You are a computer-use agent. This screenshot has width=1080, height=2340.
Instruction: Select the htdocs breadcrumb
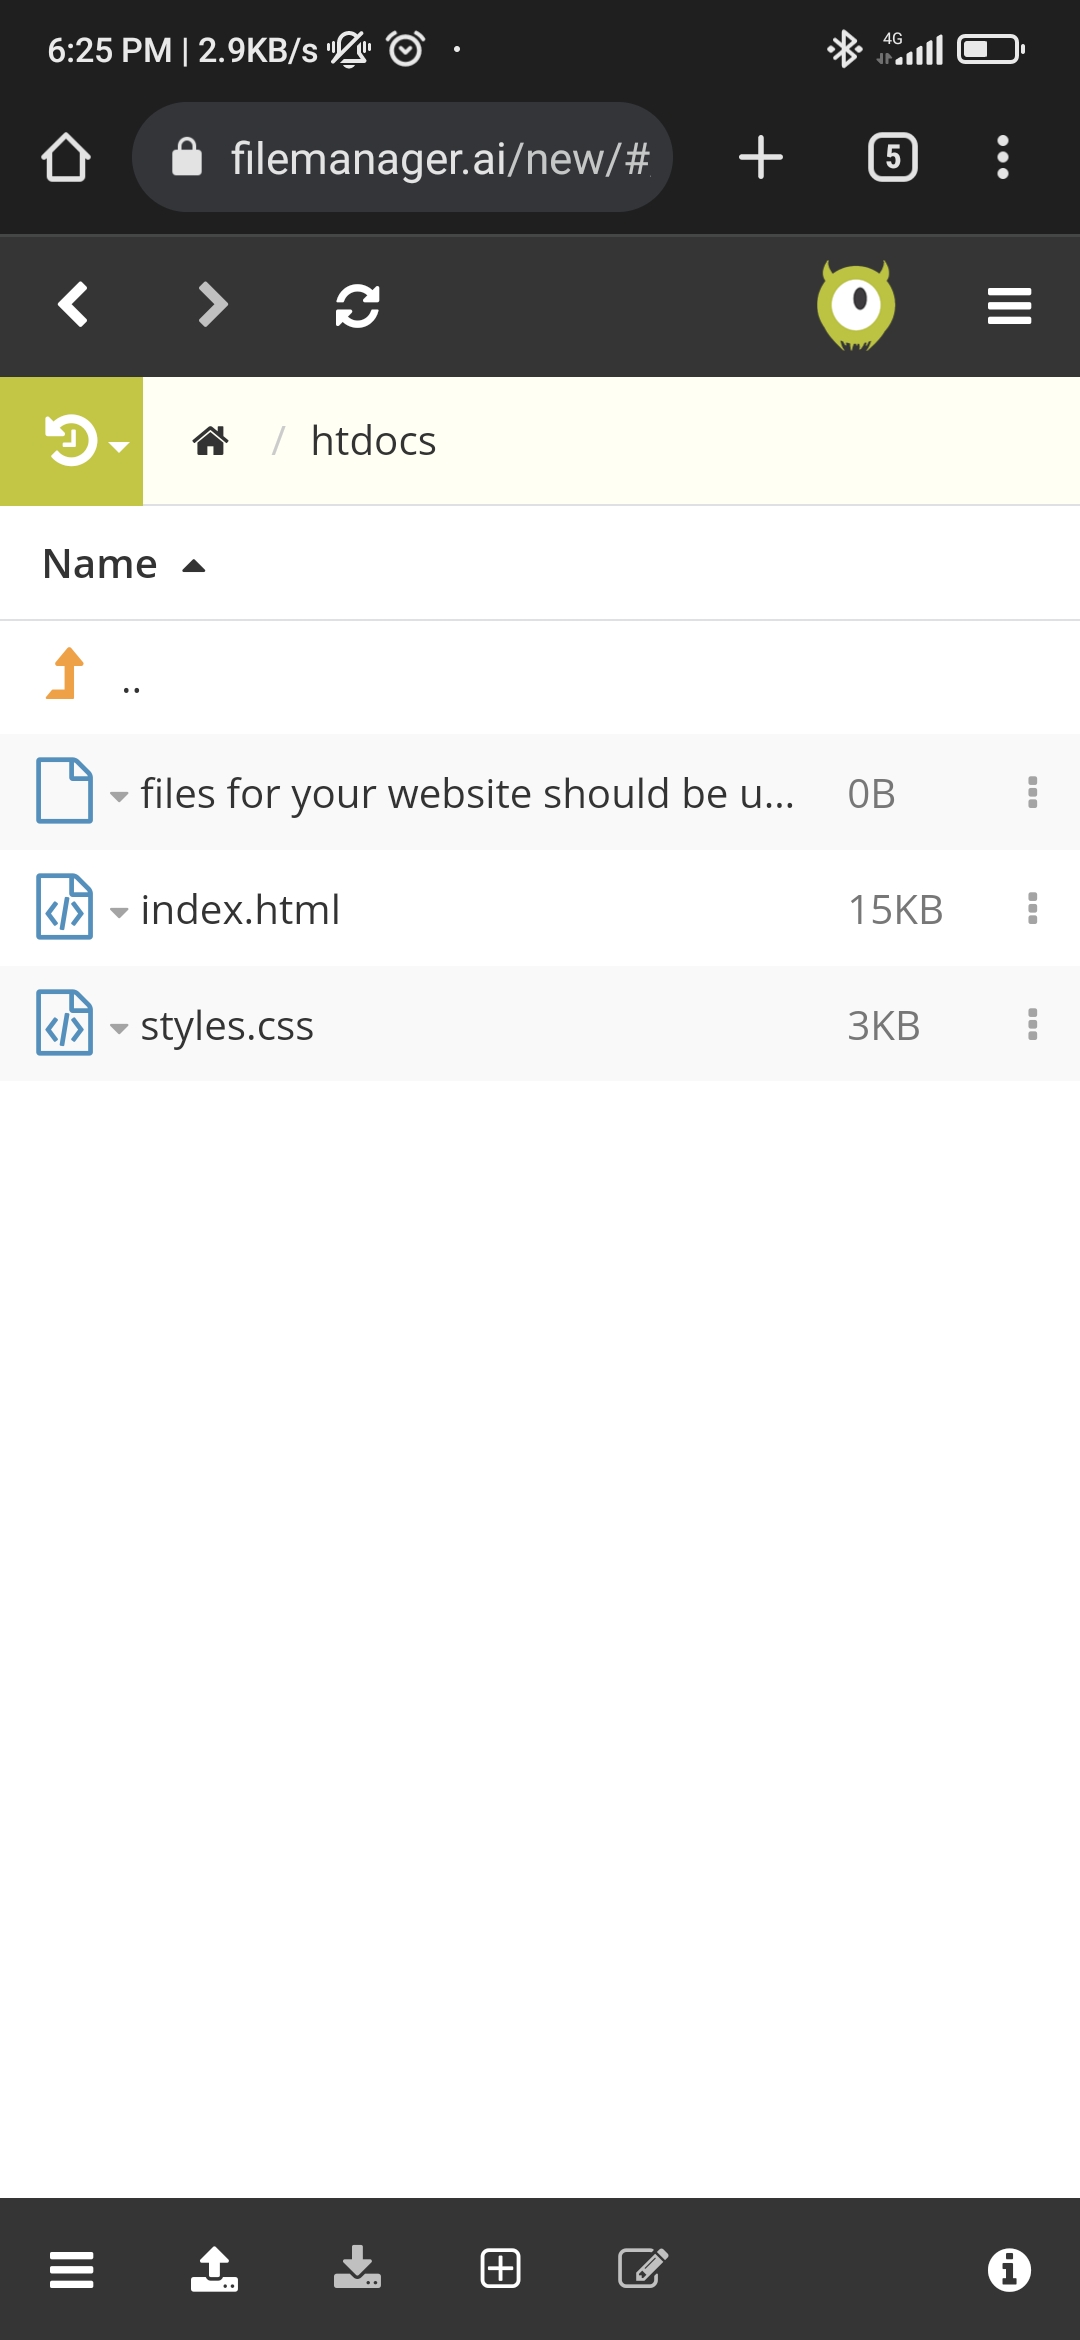pyautogui.click(x=373, y=441)
